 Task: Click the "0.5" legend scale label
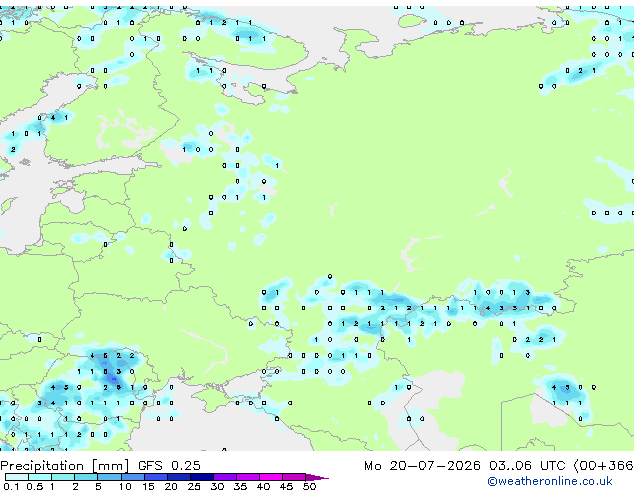[34, 486]
